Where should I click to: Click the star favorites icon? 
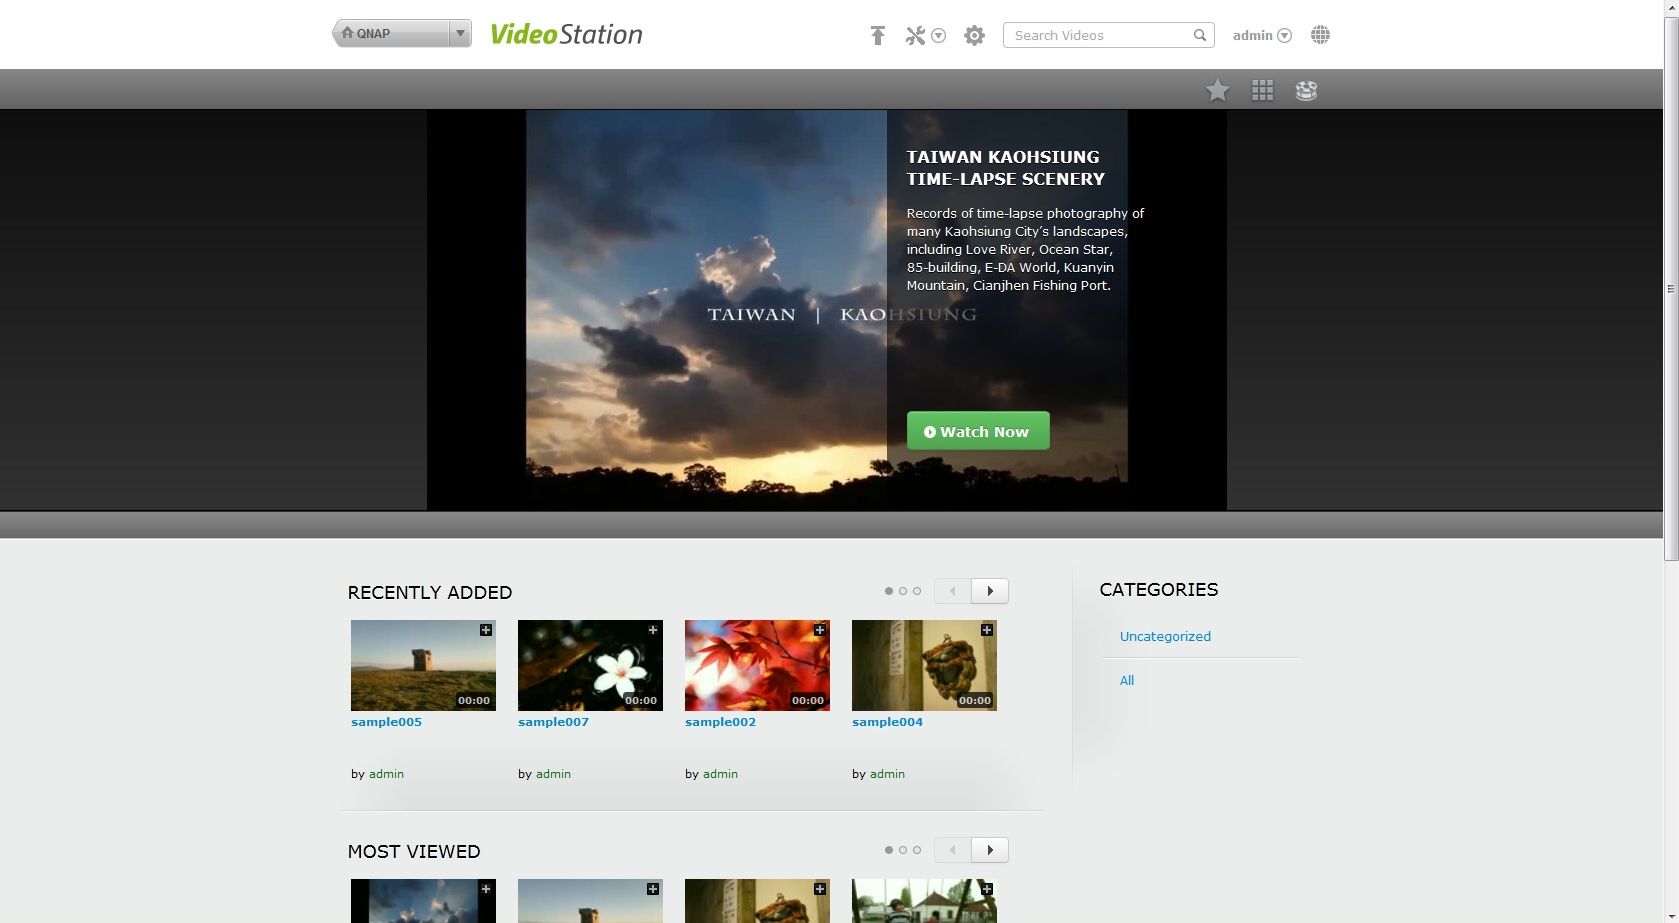pos(1217,91)
